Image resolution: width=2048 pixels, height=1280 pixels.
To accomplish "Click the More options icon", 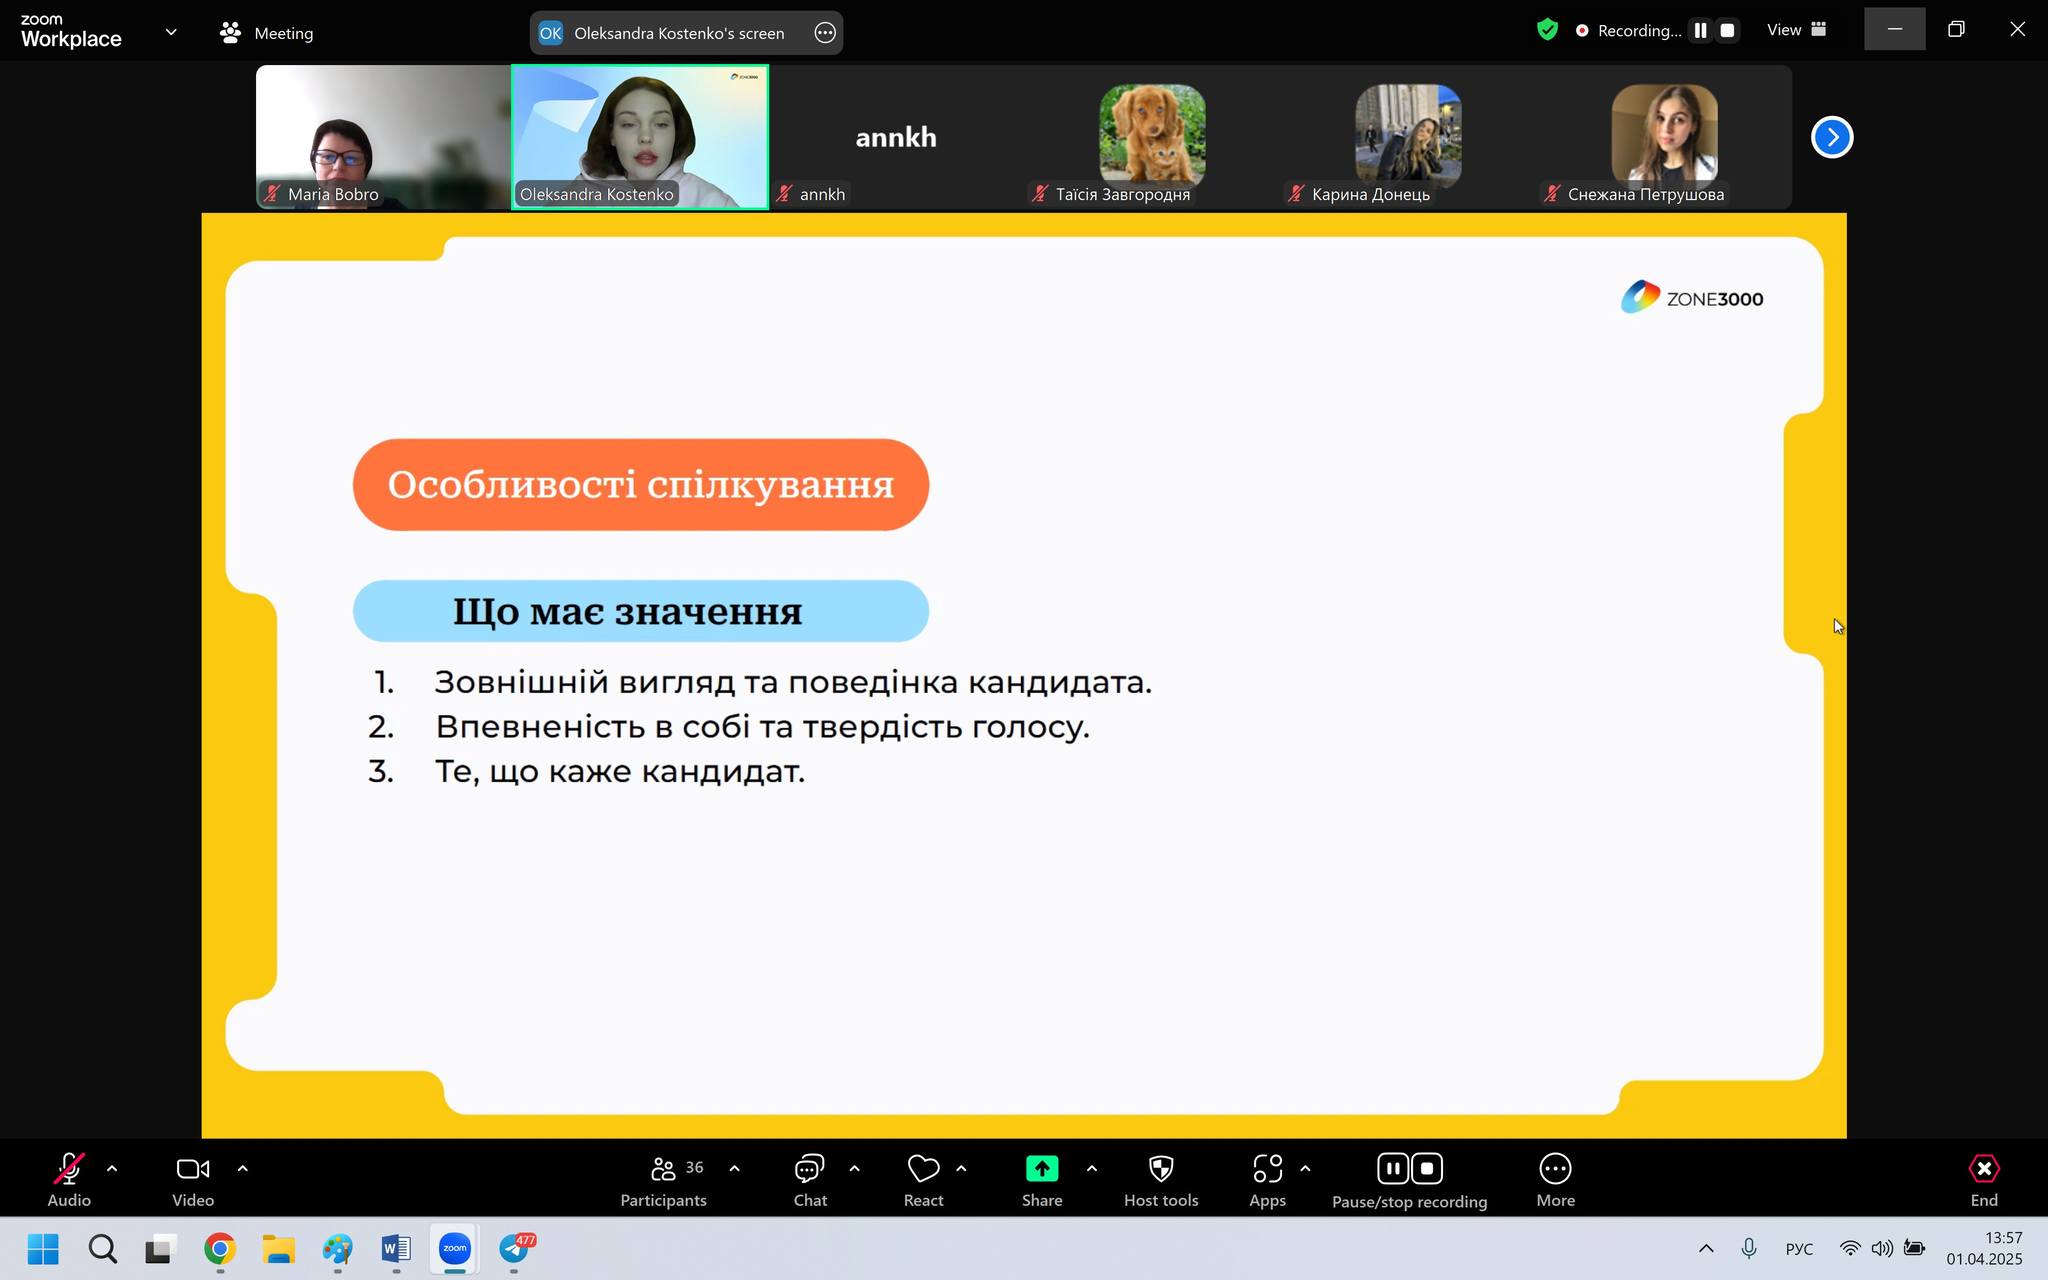I will [1555, 1169].
